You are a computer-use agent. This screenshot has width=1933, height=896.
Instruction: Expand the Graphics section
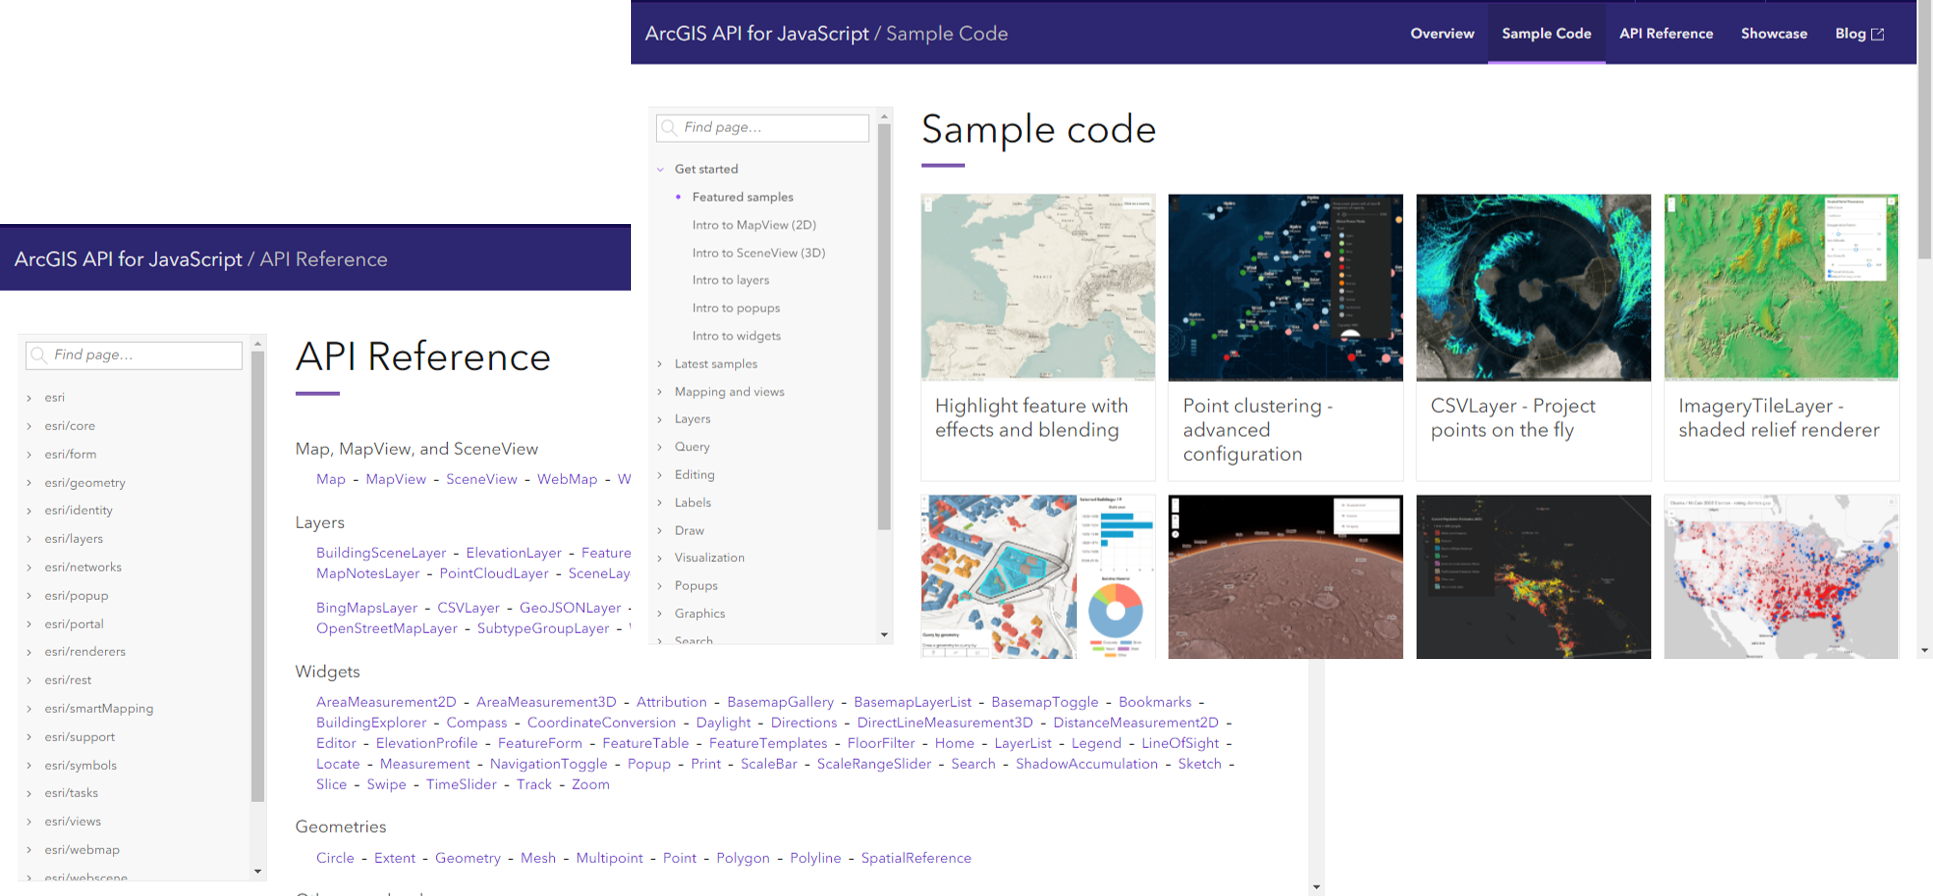click(x=660, y=614)
